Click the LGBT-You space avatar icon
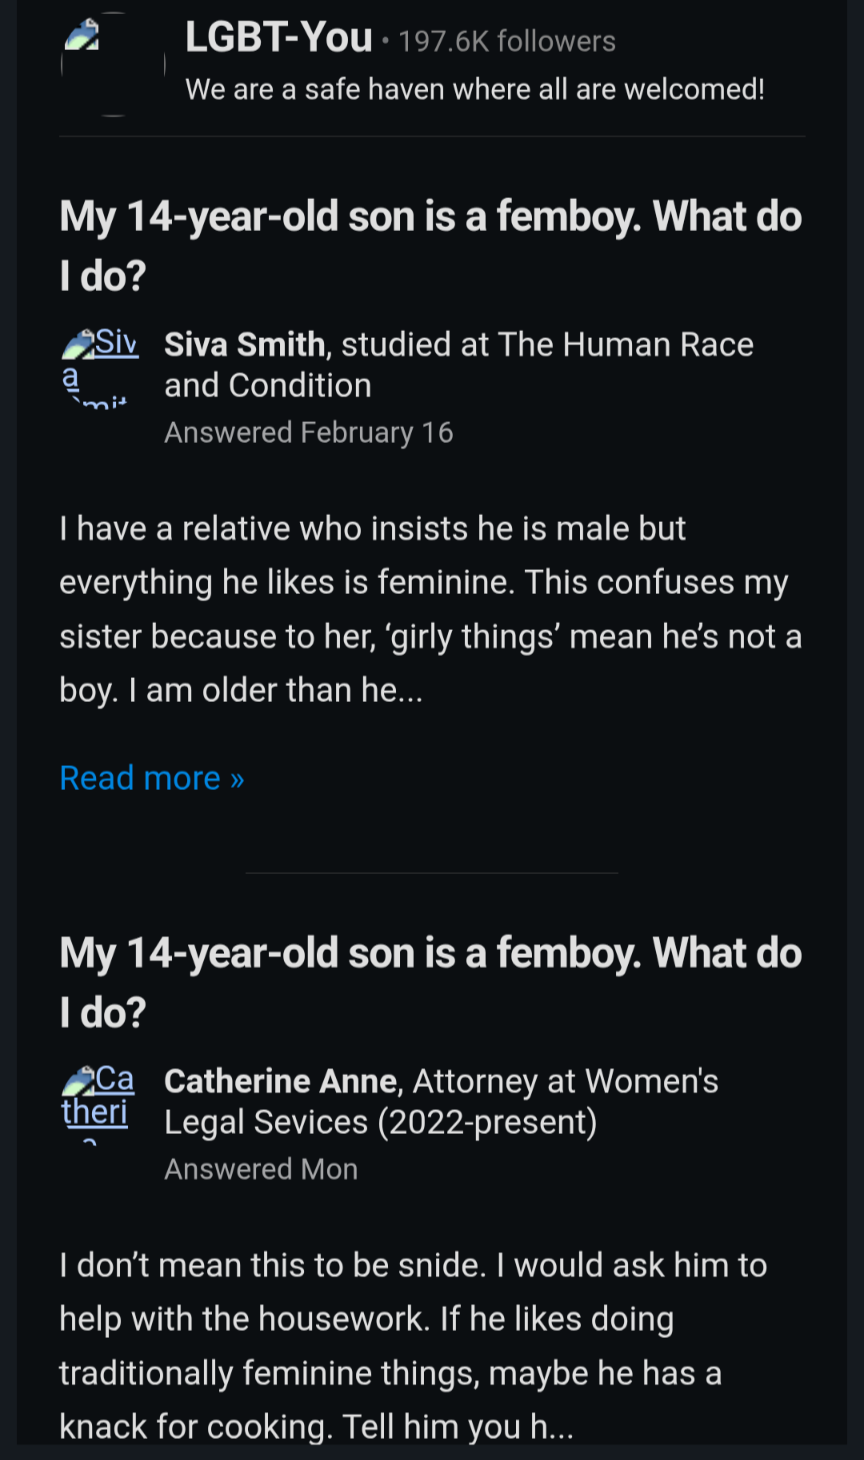864x1460 pixels. pos(112,64)
